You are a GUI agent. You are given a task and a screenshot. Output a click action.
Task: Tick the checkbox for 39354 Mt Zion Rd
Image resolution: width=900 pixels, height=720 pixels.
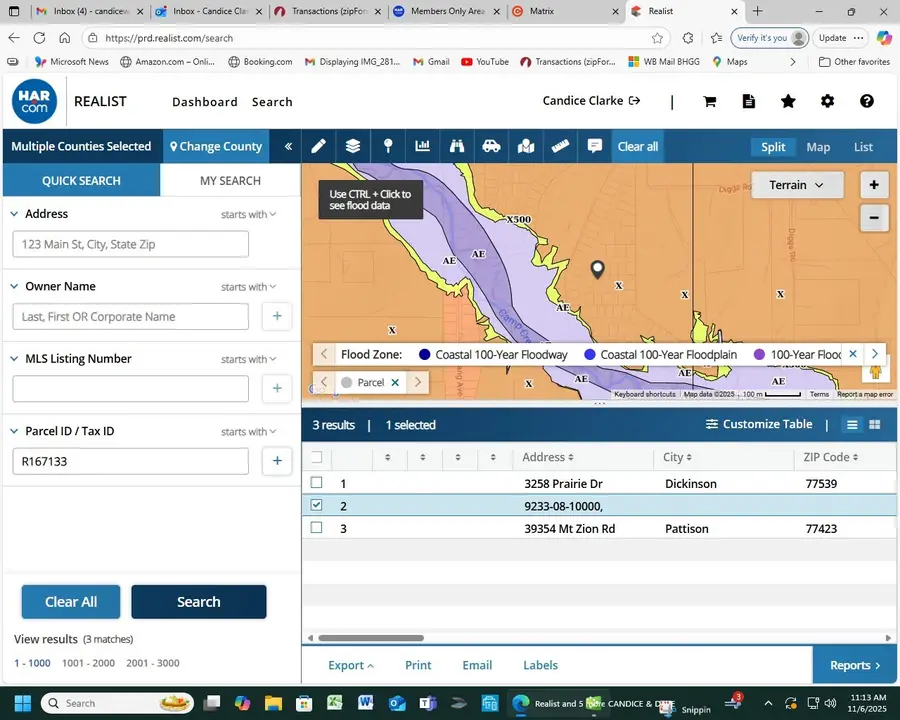coord(317,528)
